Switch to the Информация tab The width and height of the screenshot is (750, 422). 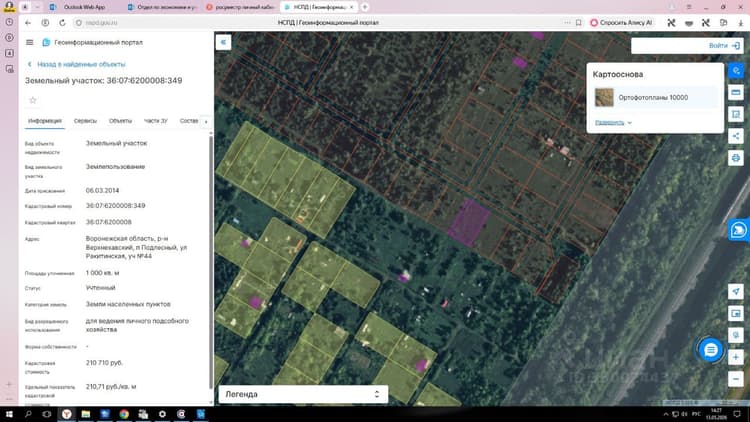(44, 121)
